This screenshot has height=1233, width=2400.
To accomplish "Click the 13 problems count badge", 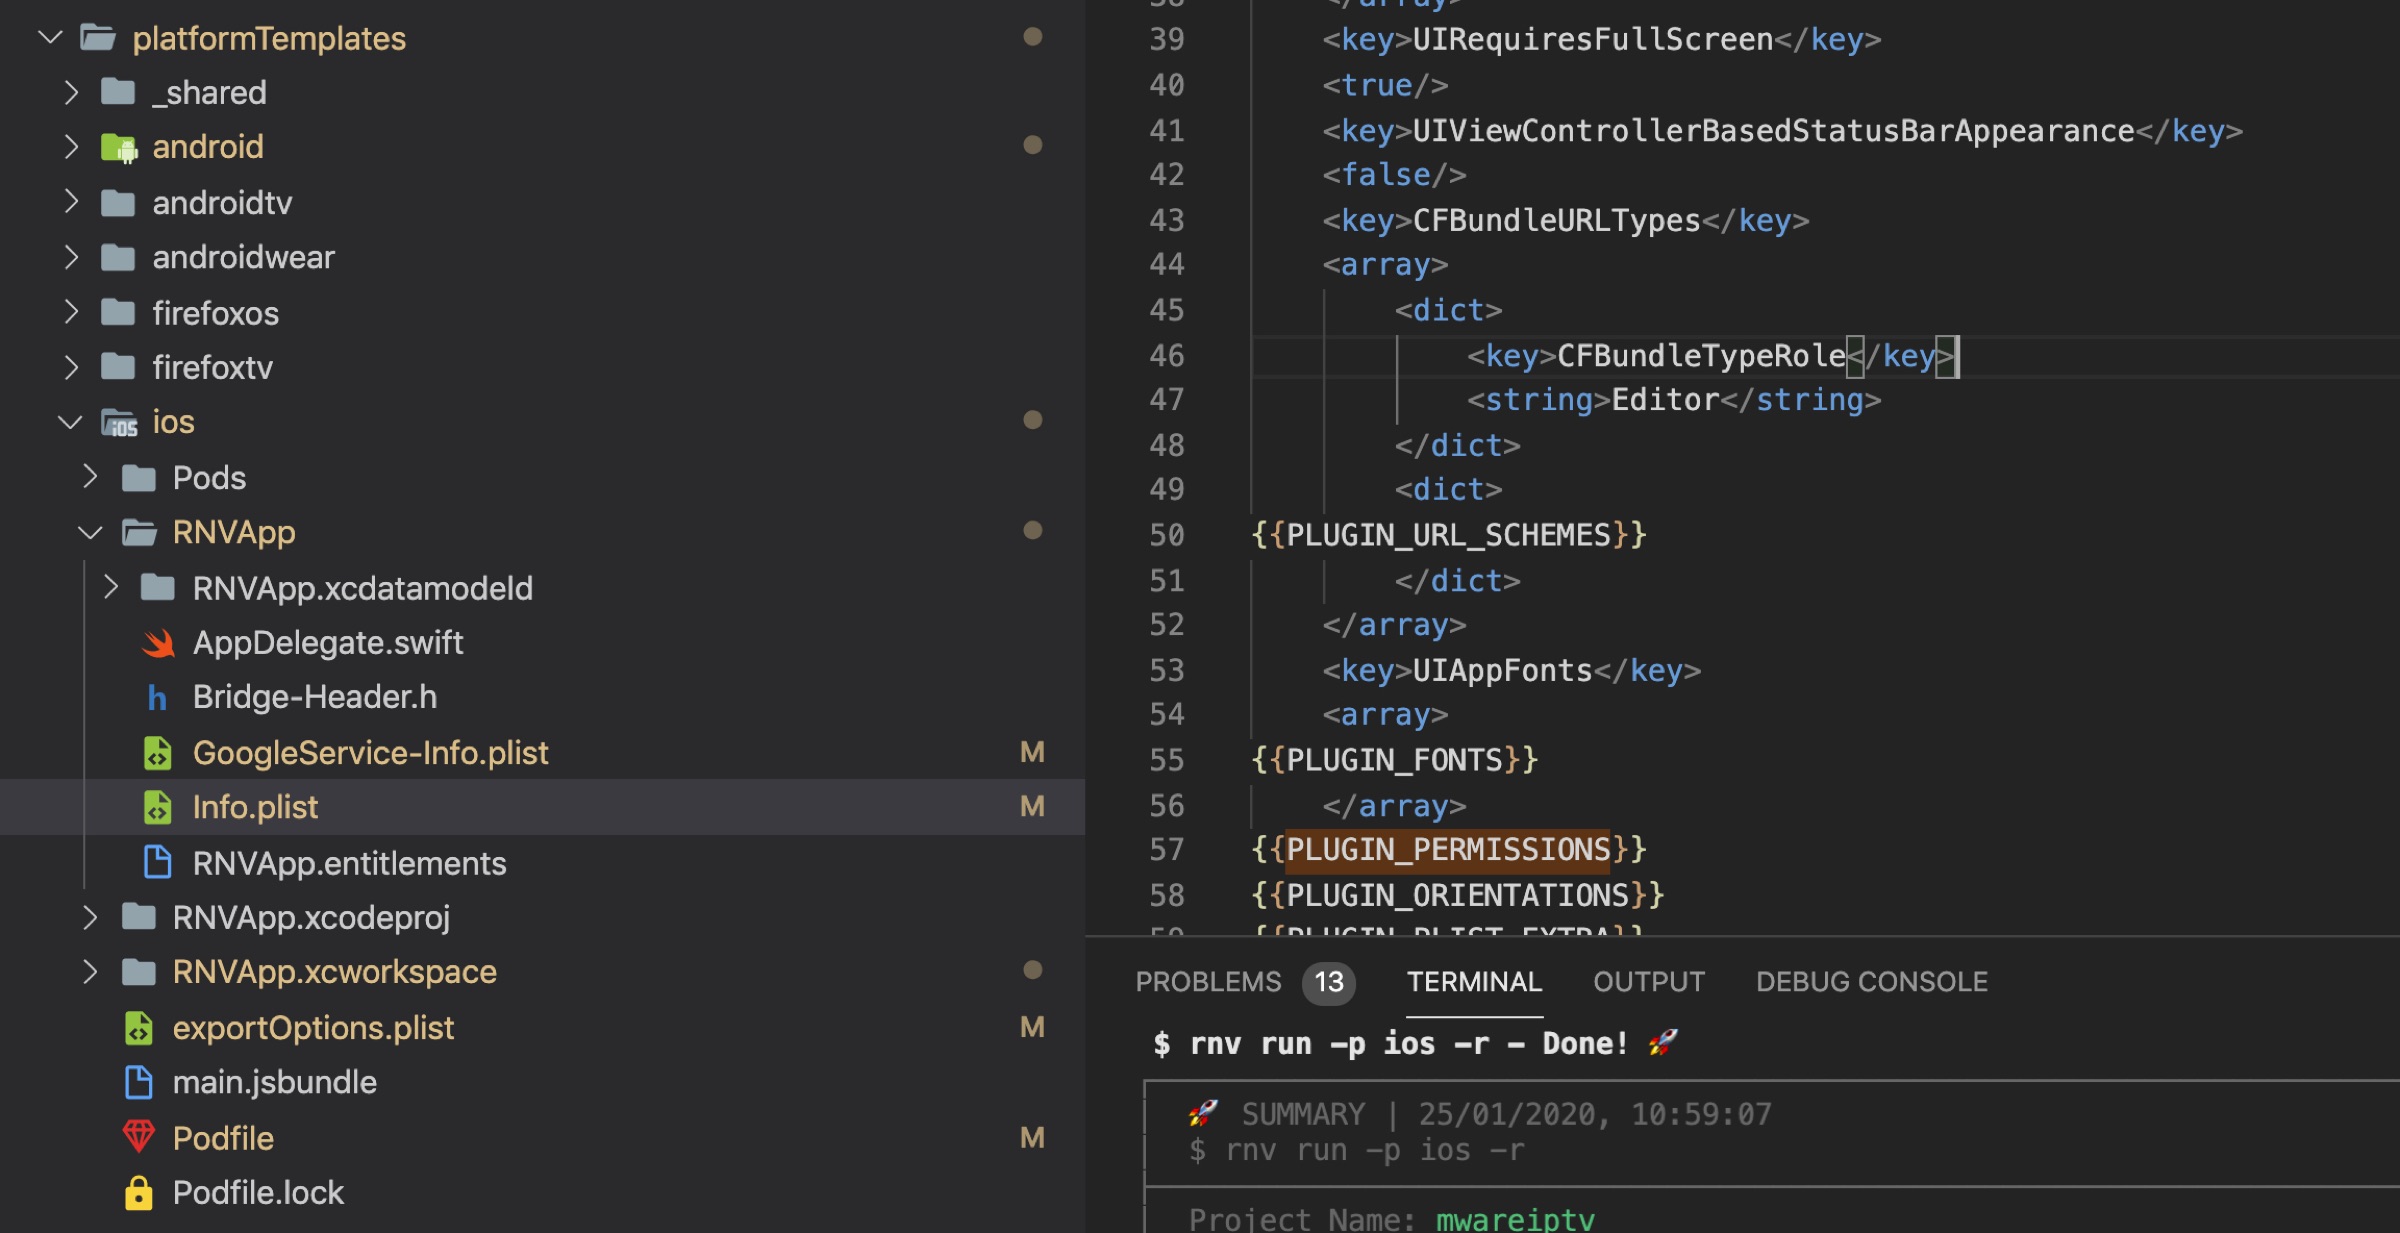I will [1328, 981].
